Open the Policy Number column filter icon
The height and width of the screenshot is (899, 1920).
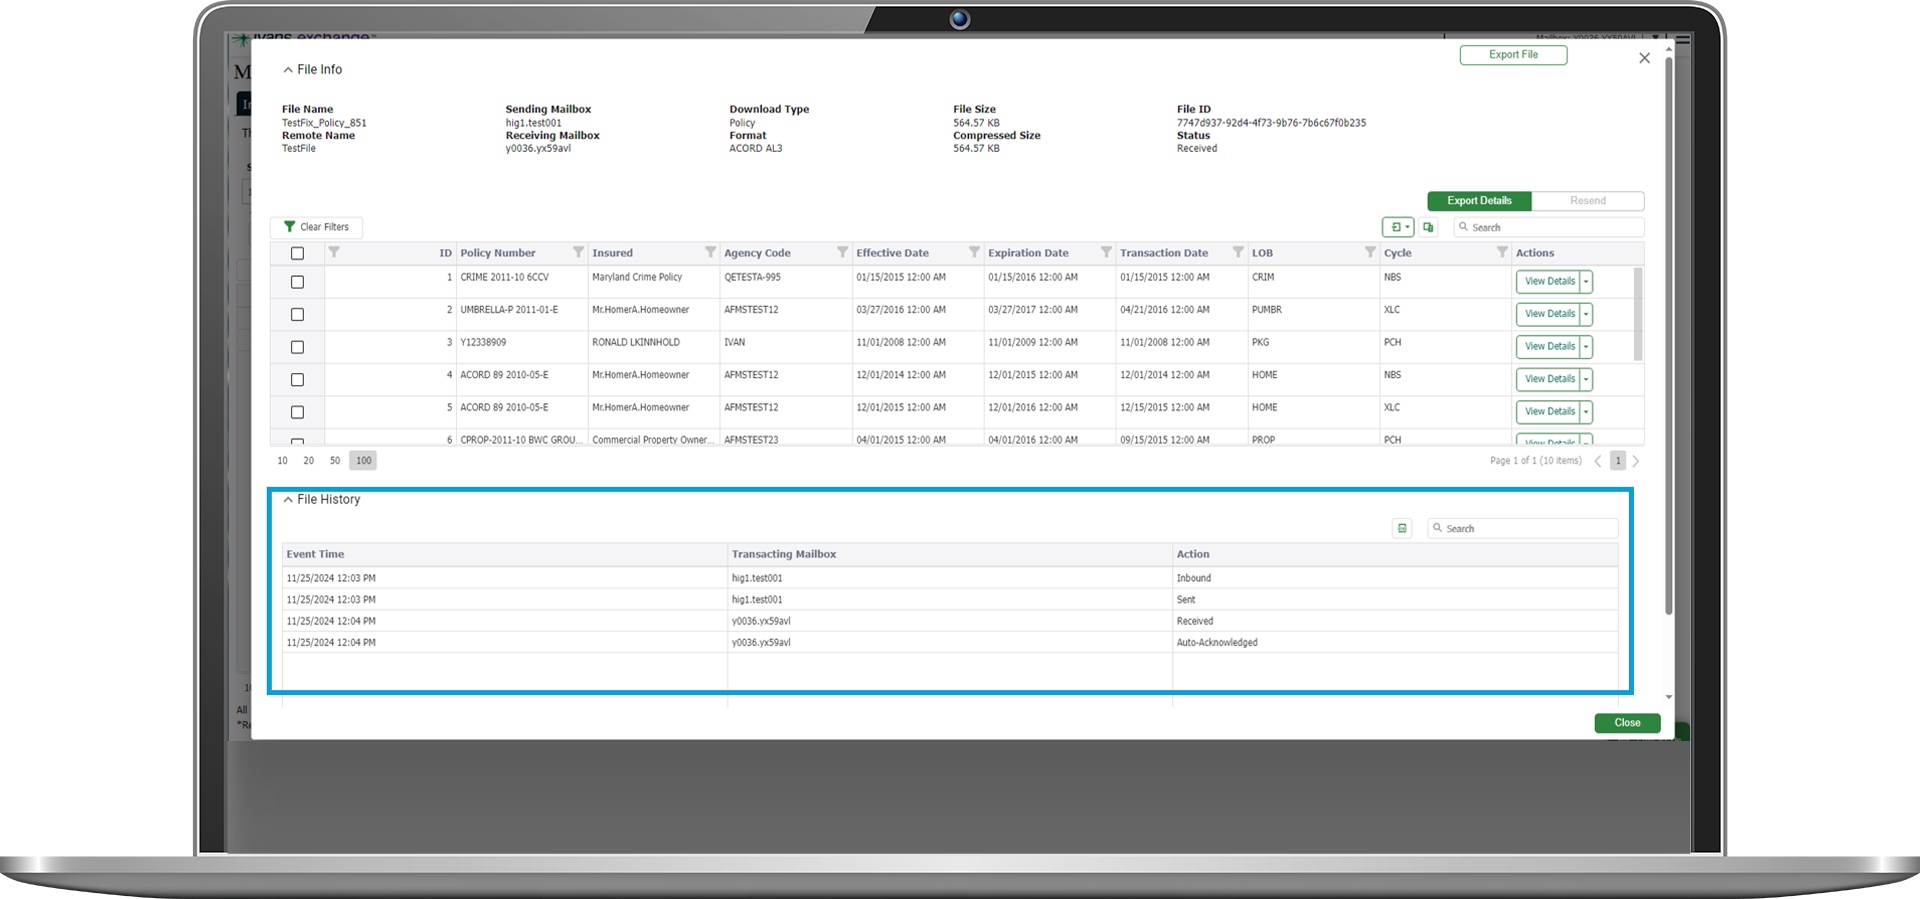pyautogui.click(x=578, y=252)
